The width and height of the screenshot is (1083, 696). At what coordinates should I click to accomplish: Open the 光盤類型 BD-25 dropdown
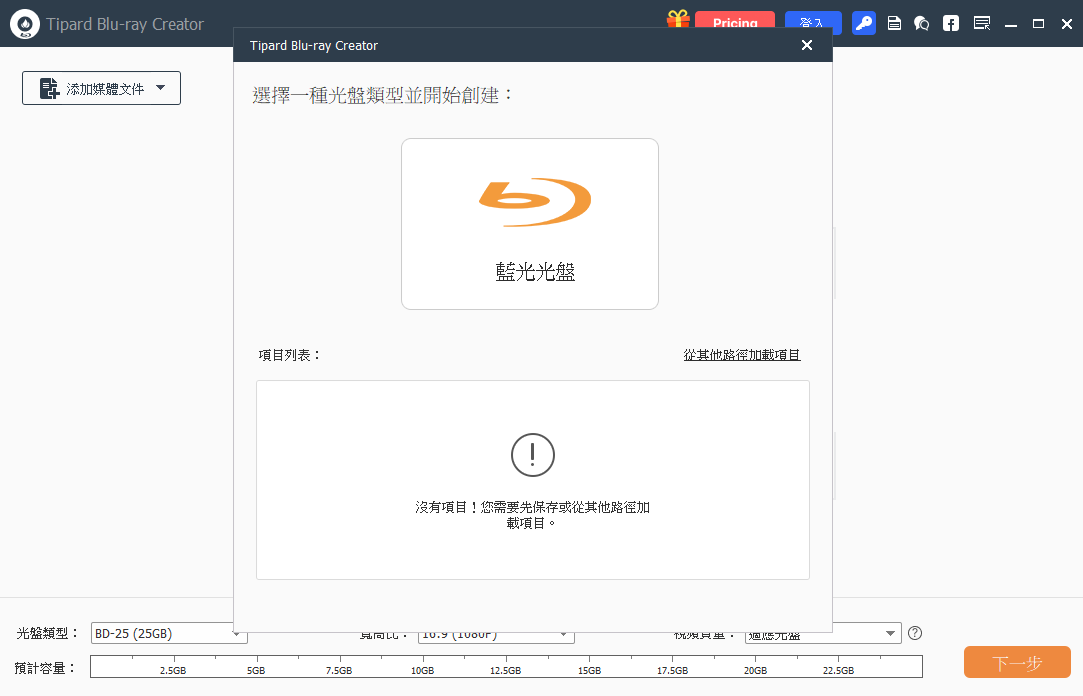[x=168, y=634]
